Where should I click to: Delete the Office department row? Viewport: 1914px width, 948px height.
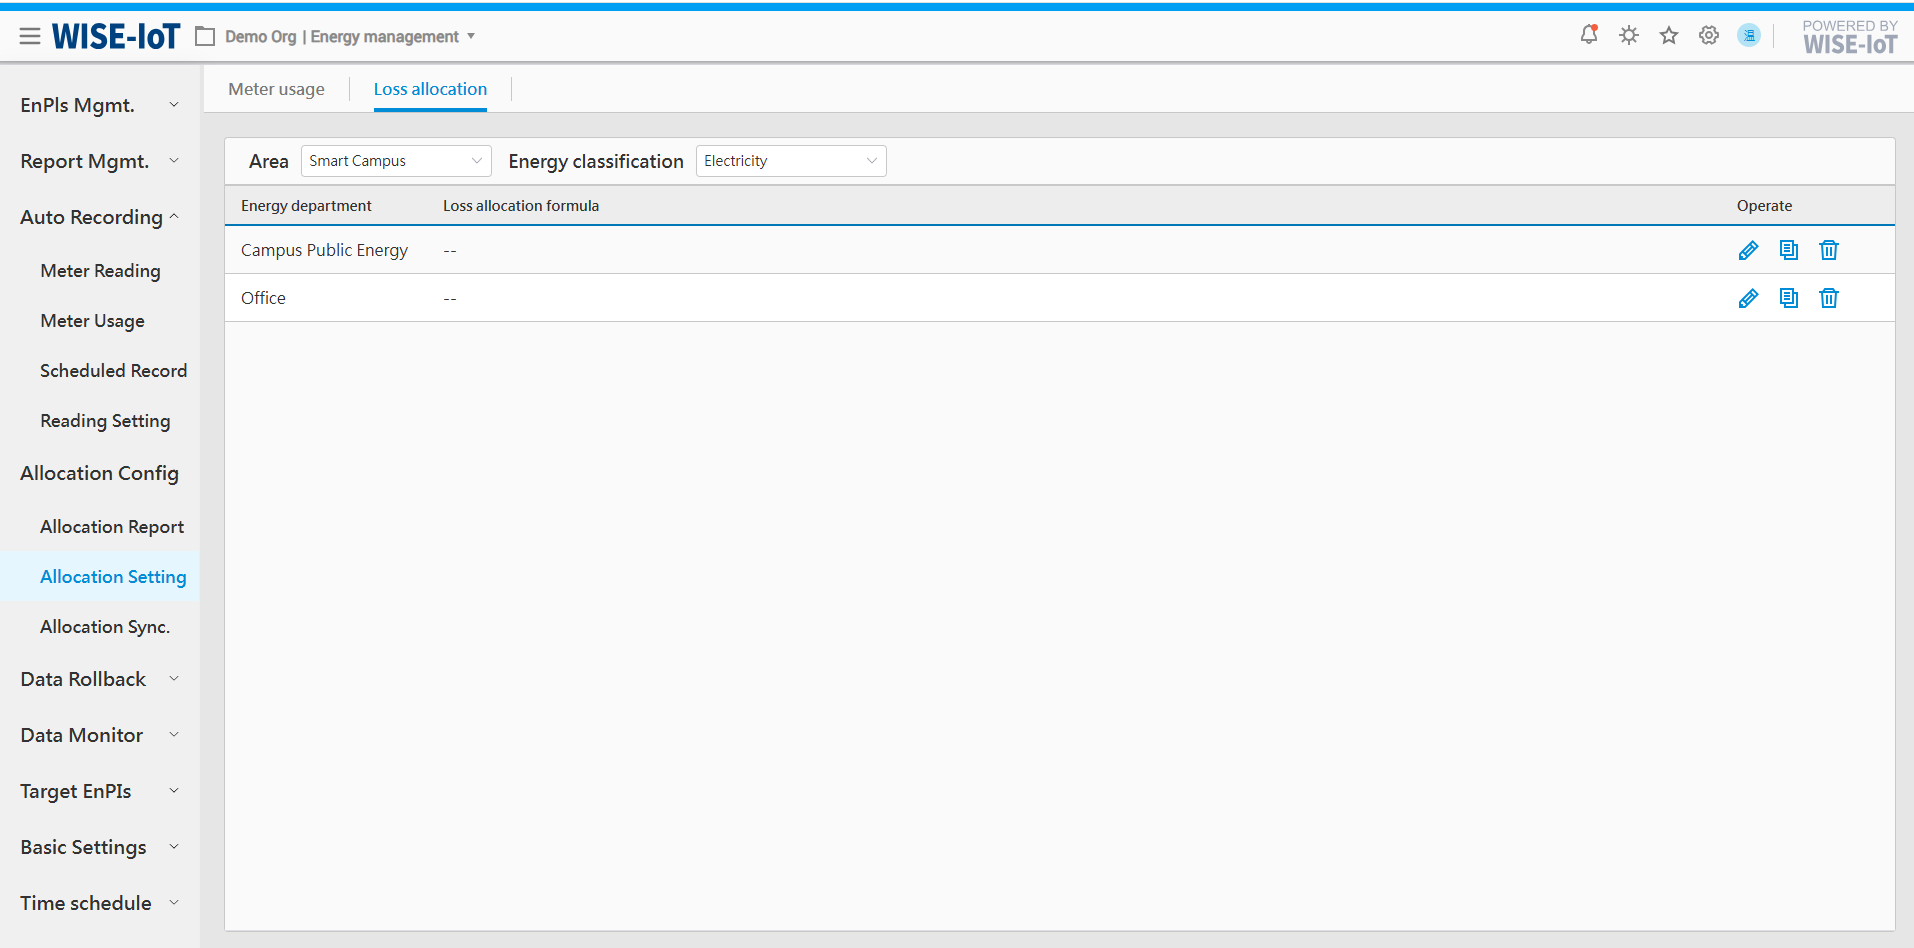pos(1828,298)
